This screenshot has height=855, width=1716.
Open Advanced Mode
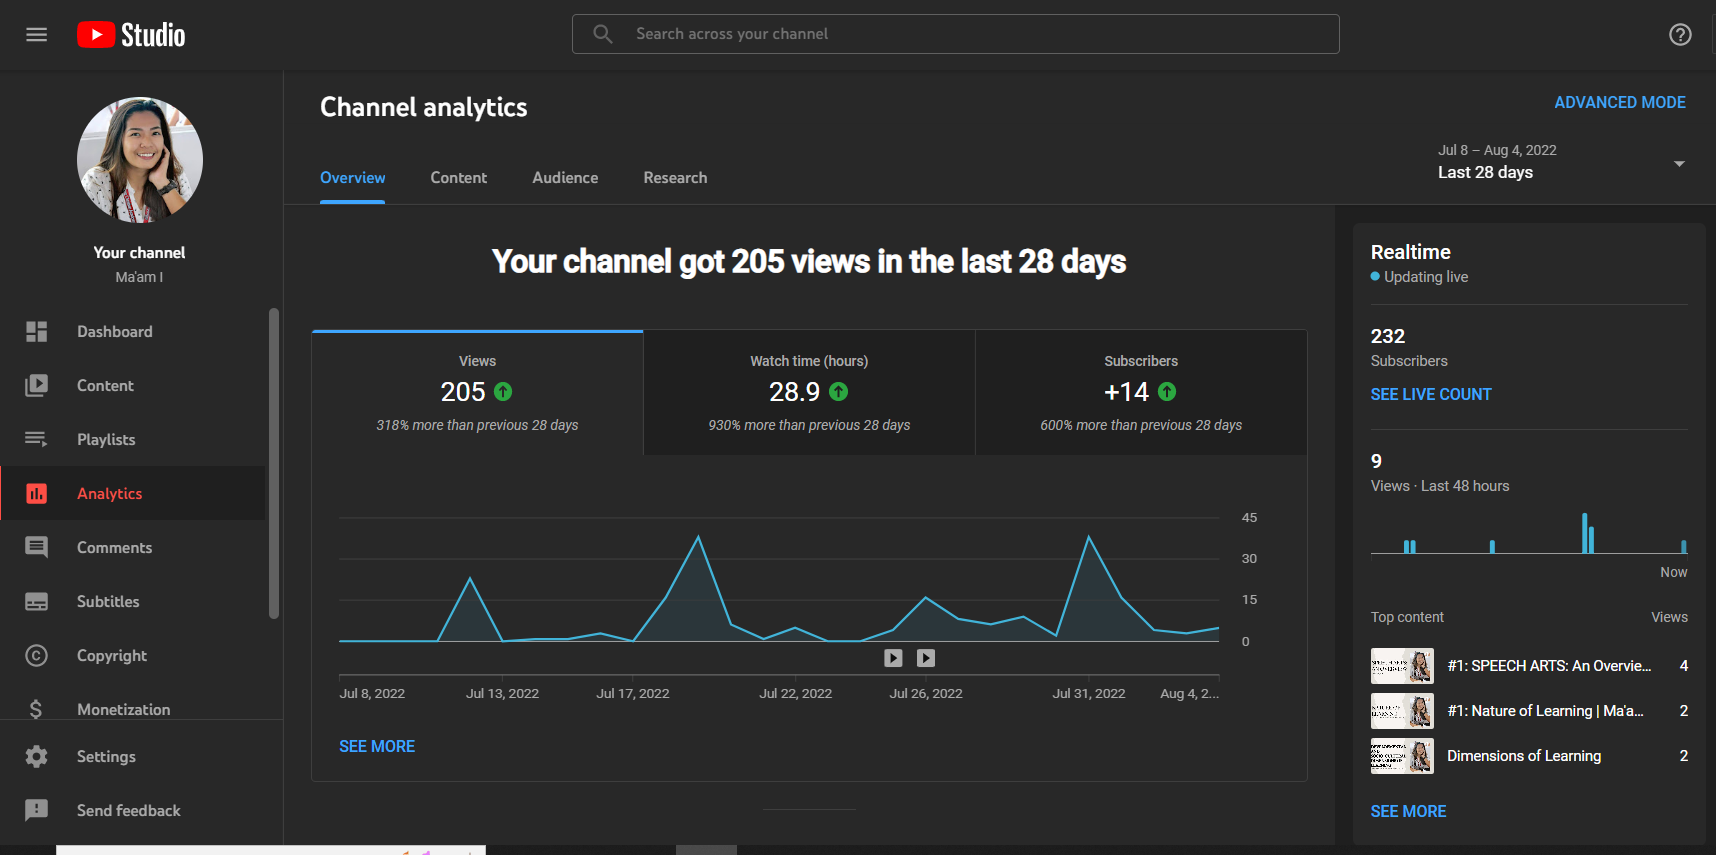[1620, 103]
